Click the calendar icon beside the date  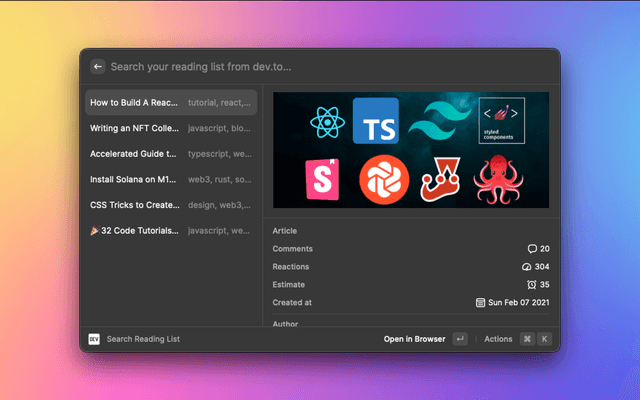click(481, 302)
